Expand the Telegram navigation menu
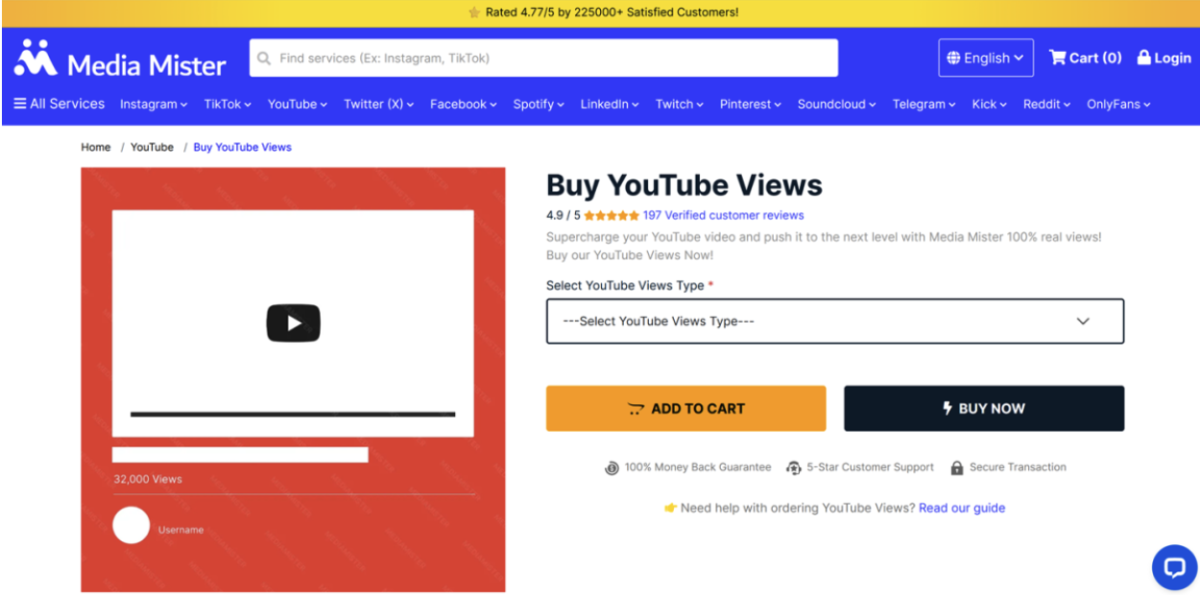This screenshot has width=1200, height=595. pos(924,104)
